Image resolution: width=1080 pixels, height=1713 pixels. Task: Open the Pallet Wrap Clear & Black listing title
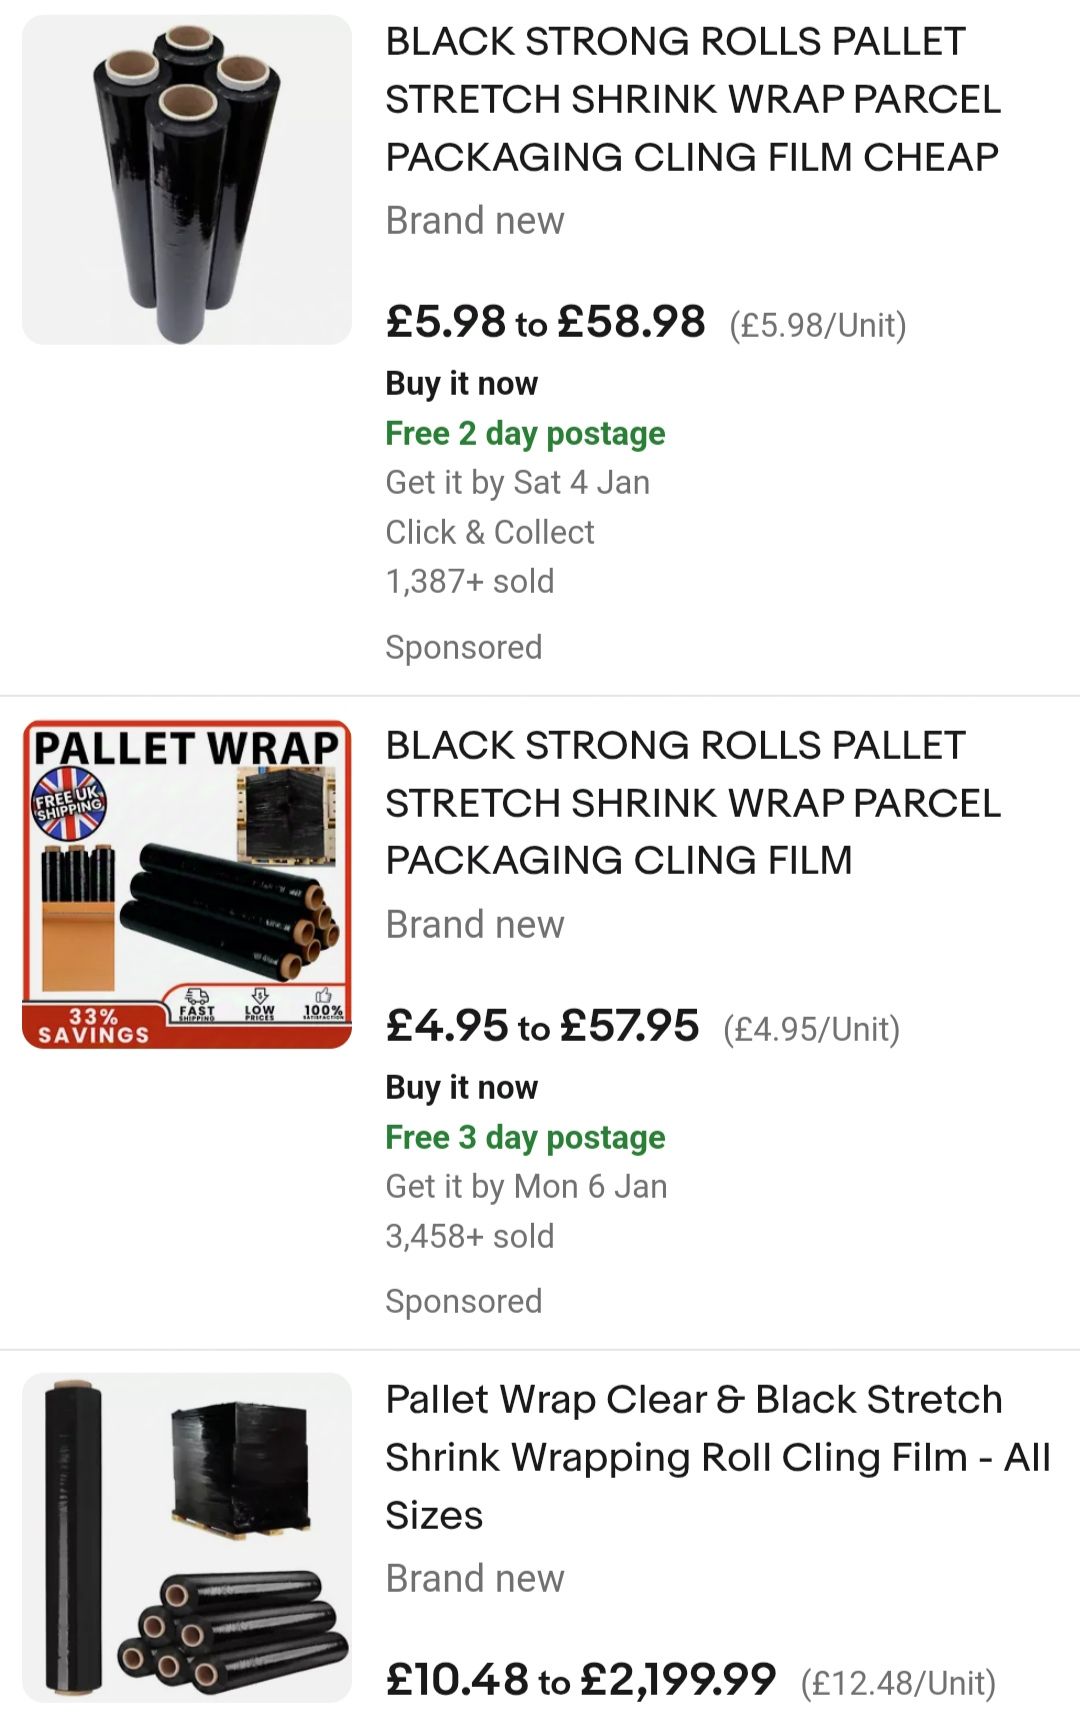pos(717,1457)
